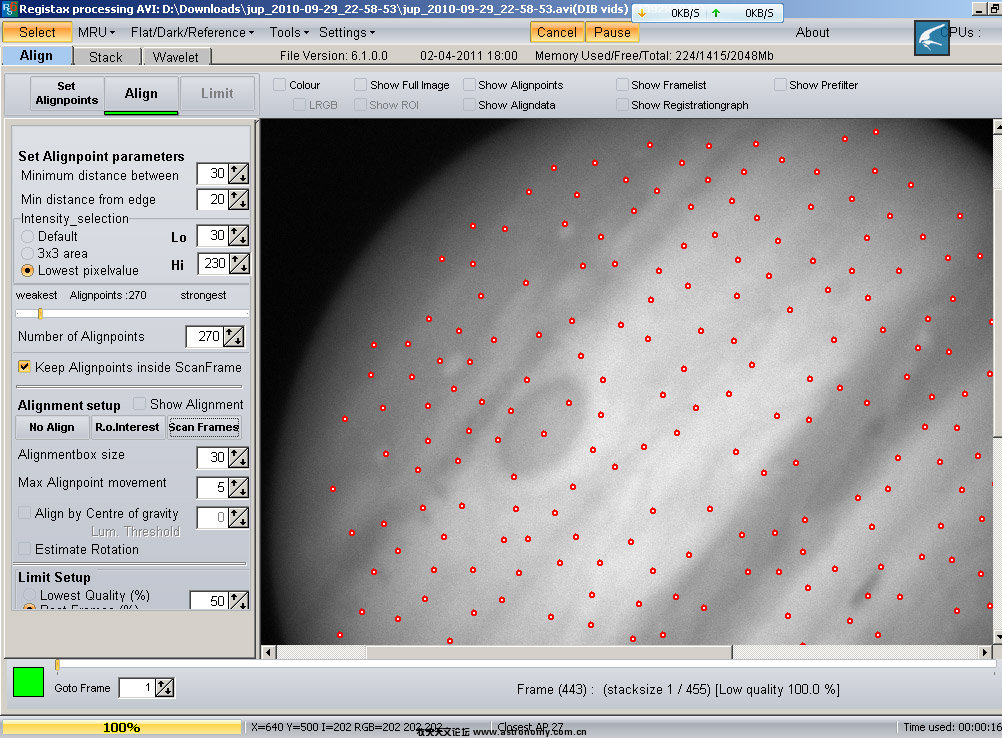1002x738 pixels.
Task: Click the Minimum distance between value field
Action: point(213,174)
